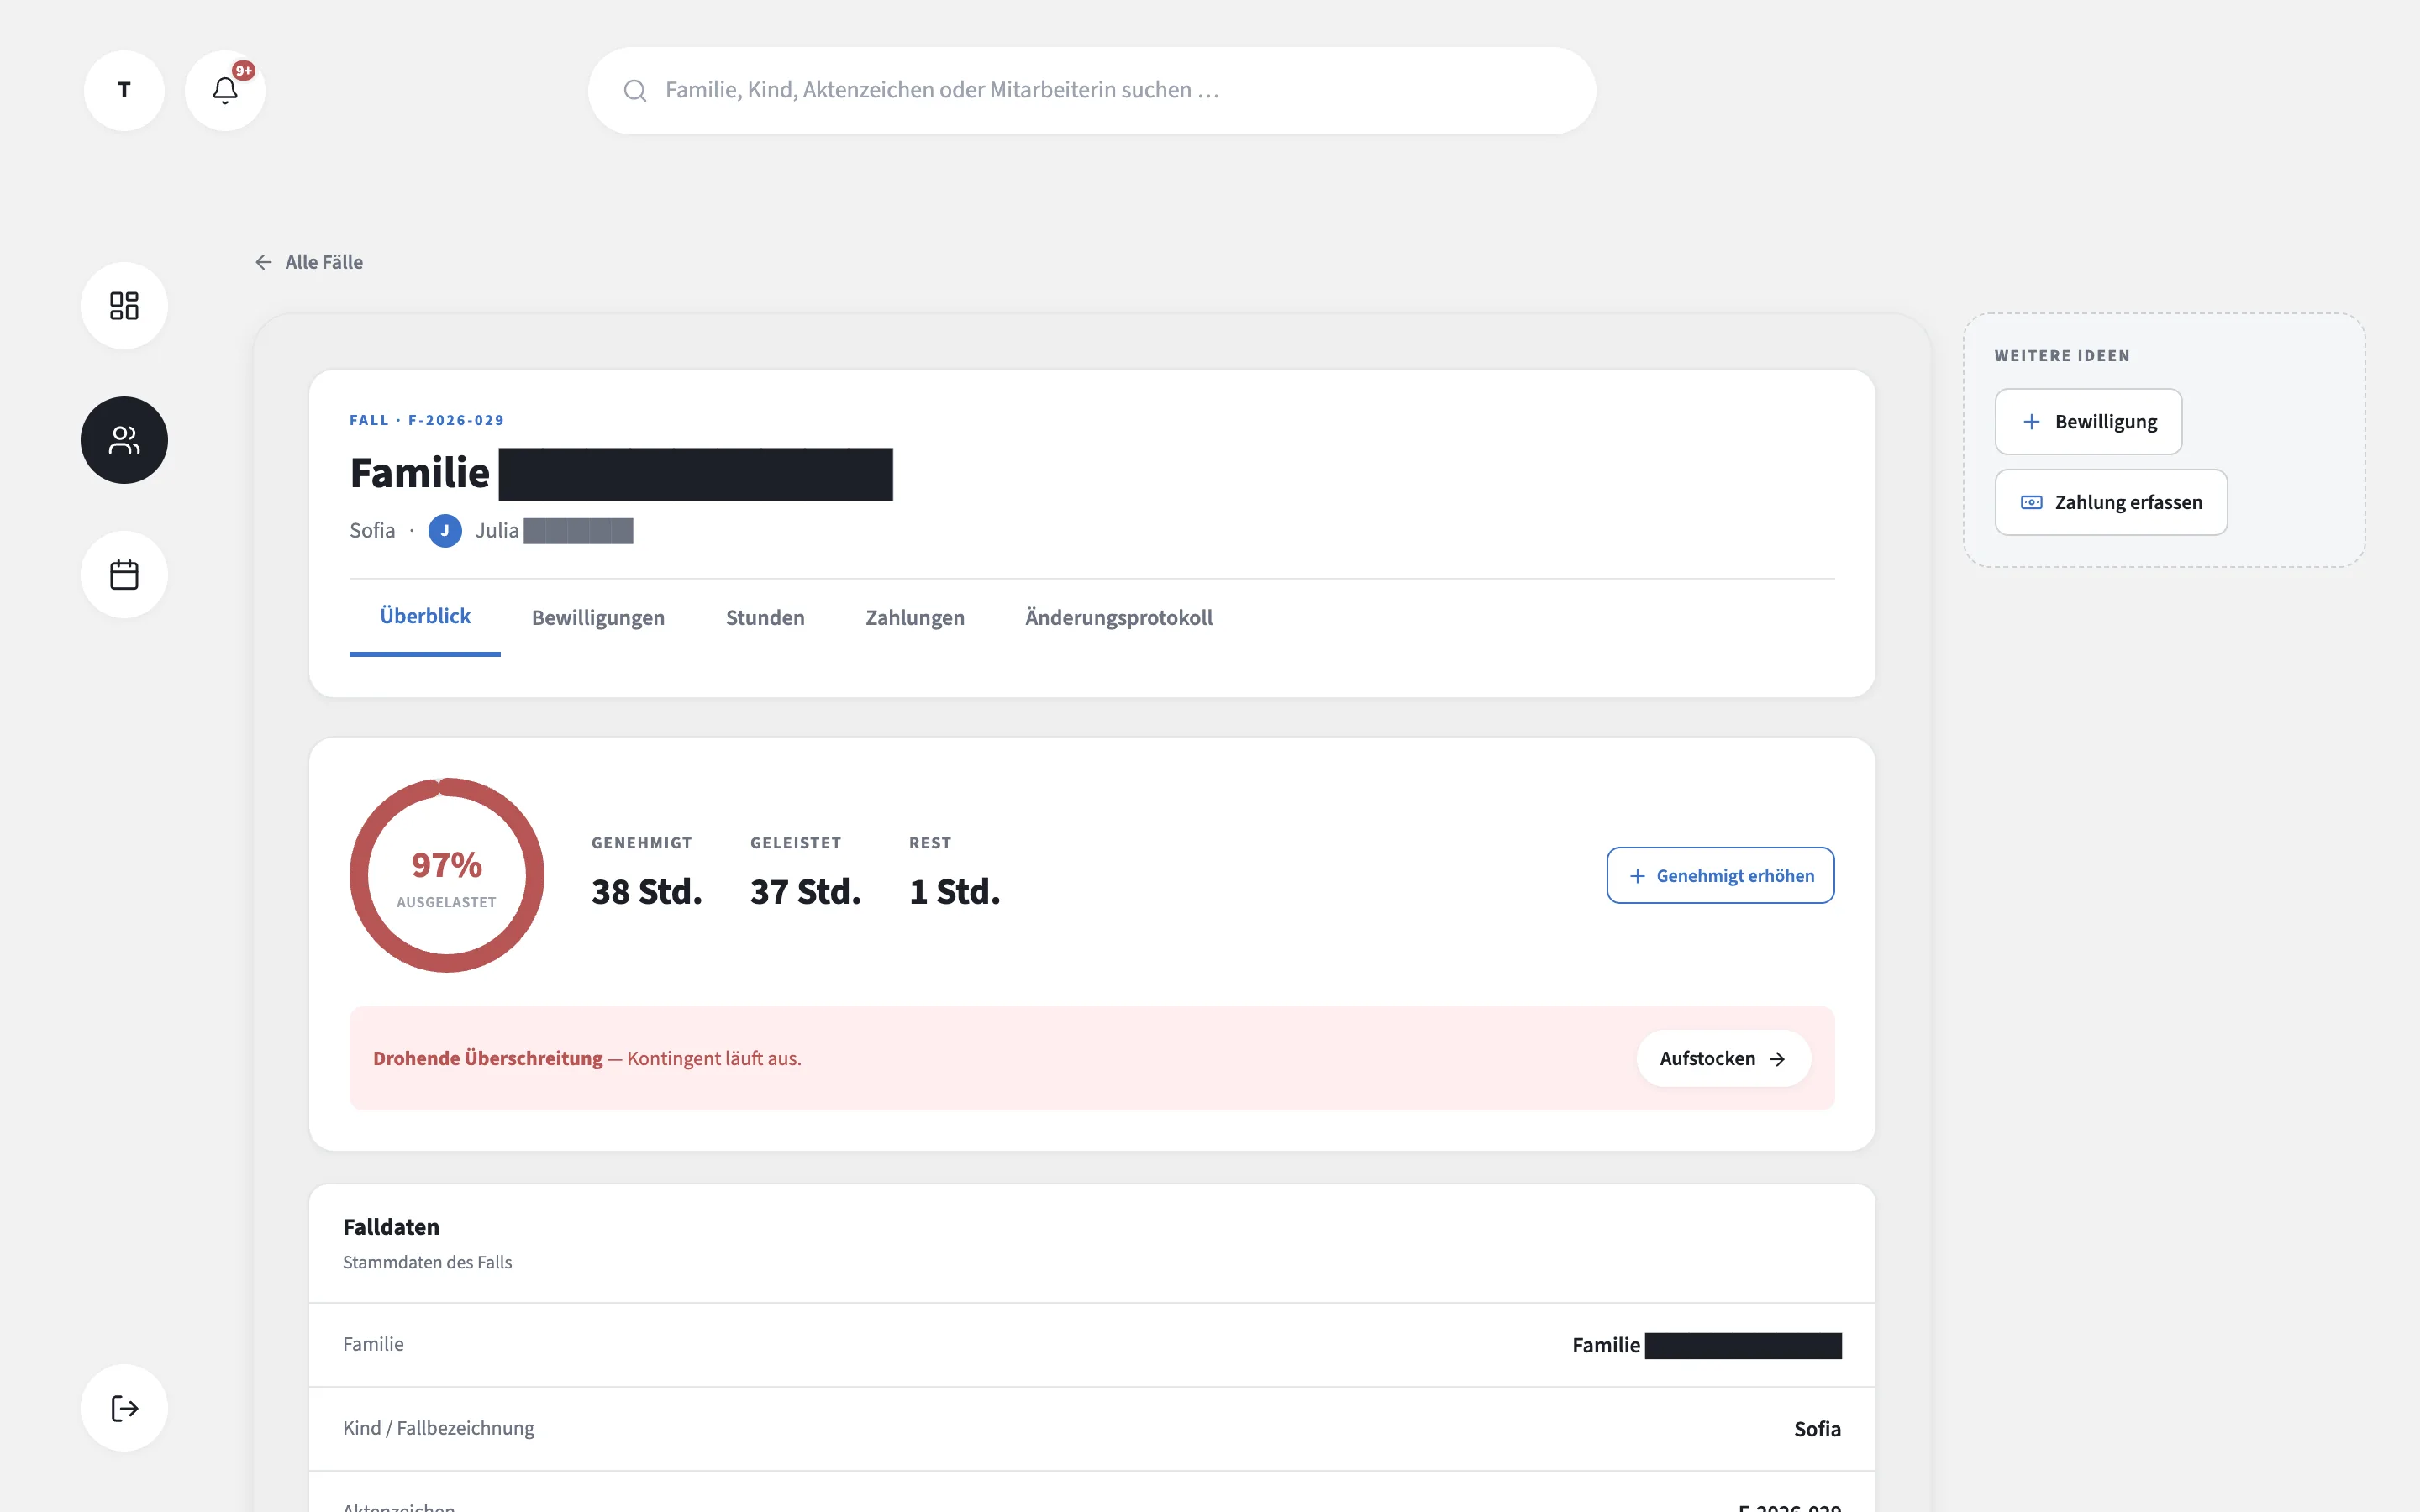Focus the family search input field

pos(1092,91)
